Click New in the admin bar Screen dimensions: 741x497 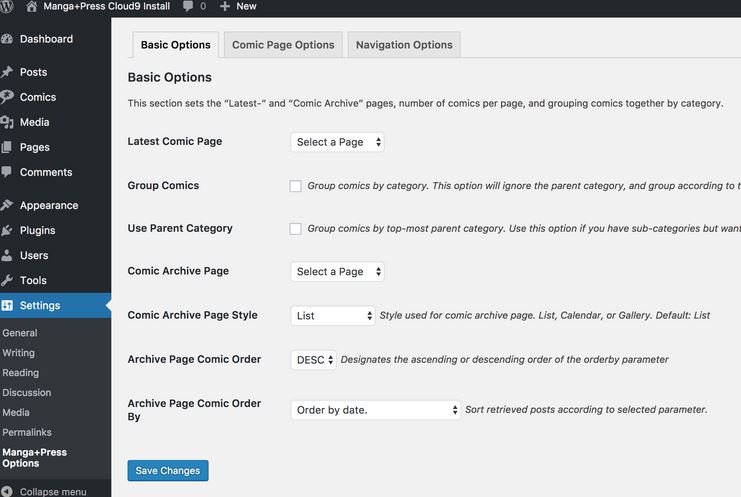coord(246,6)
